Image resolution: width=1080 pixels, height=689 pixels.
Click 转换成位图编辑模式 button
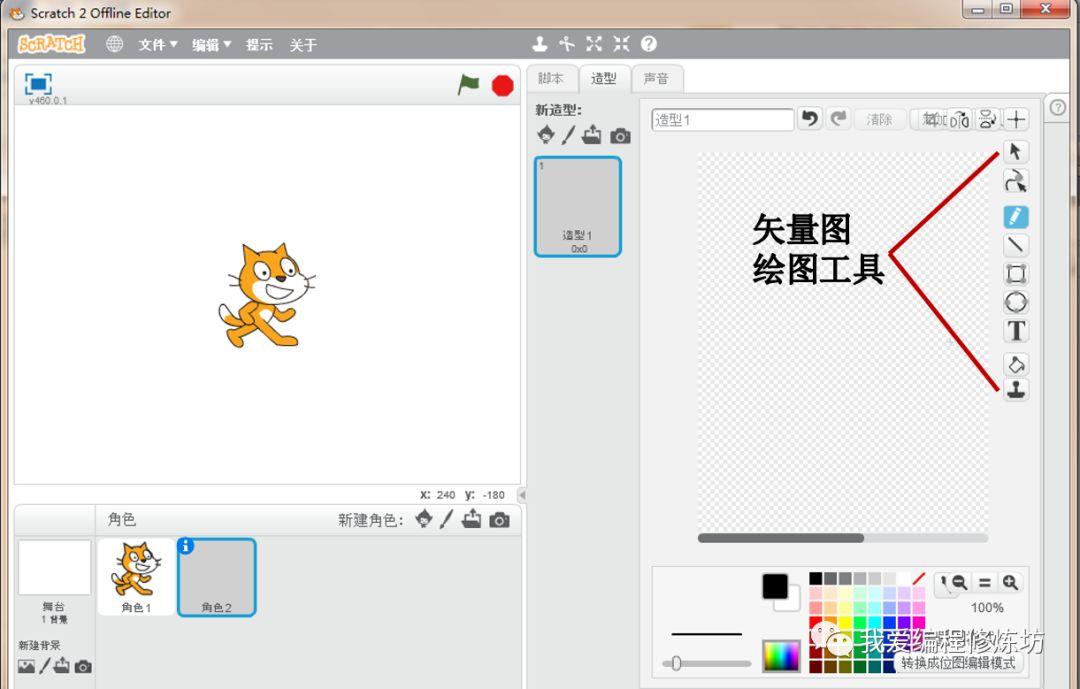tap(958, 663)
